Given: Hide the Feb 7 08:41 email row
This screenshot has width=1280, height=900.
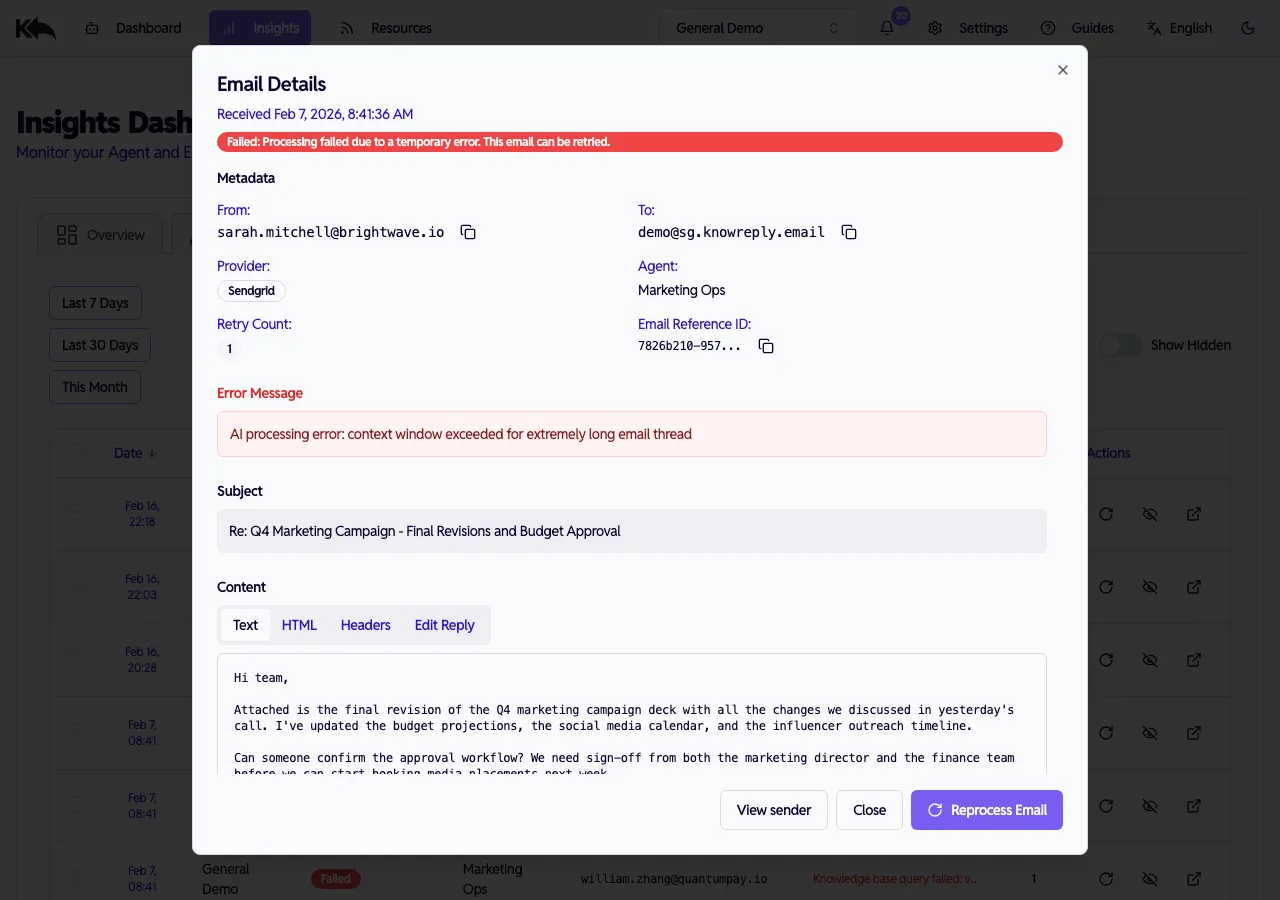Looking at the screenshot, I should pos(1150,733).
